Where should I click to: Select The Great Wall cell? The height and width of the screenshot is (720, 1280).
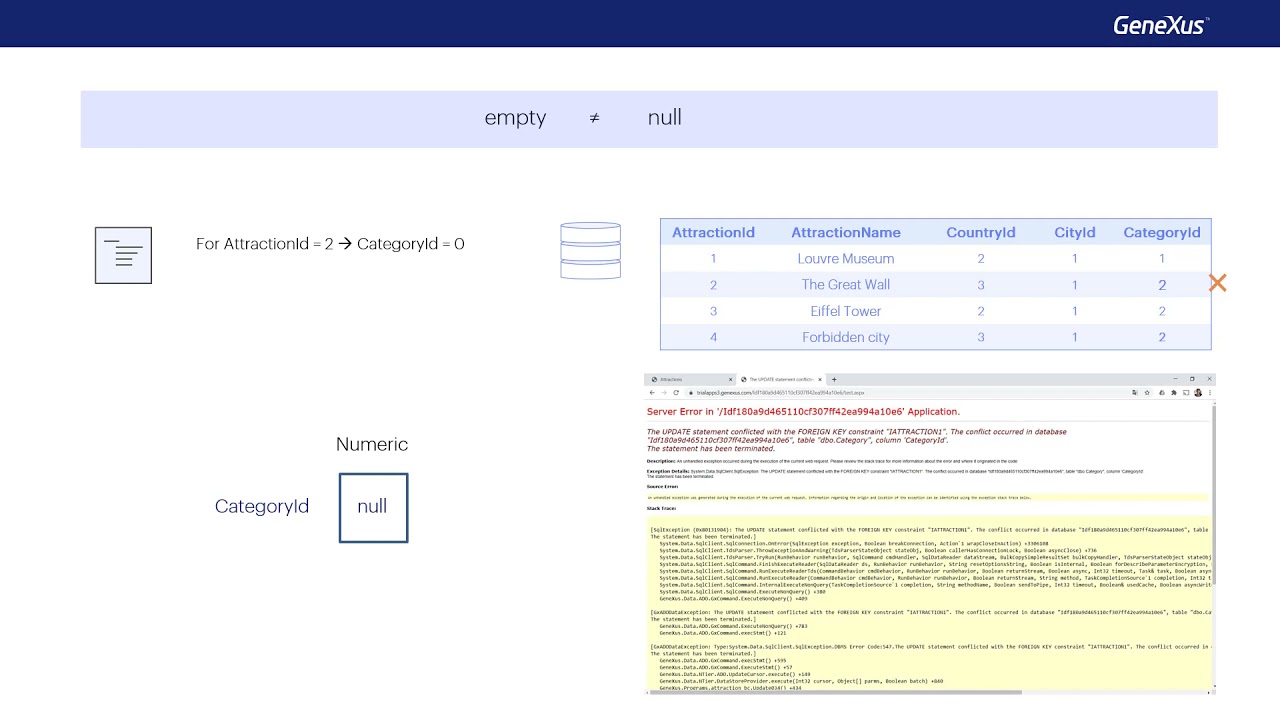point(846,284)
